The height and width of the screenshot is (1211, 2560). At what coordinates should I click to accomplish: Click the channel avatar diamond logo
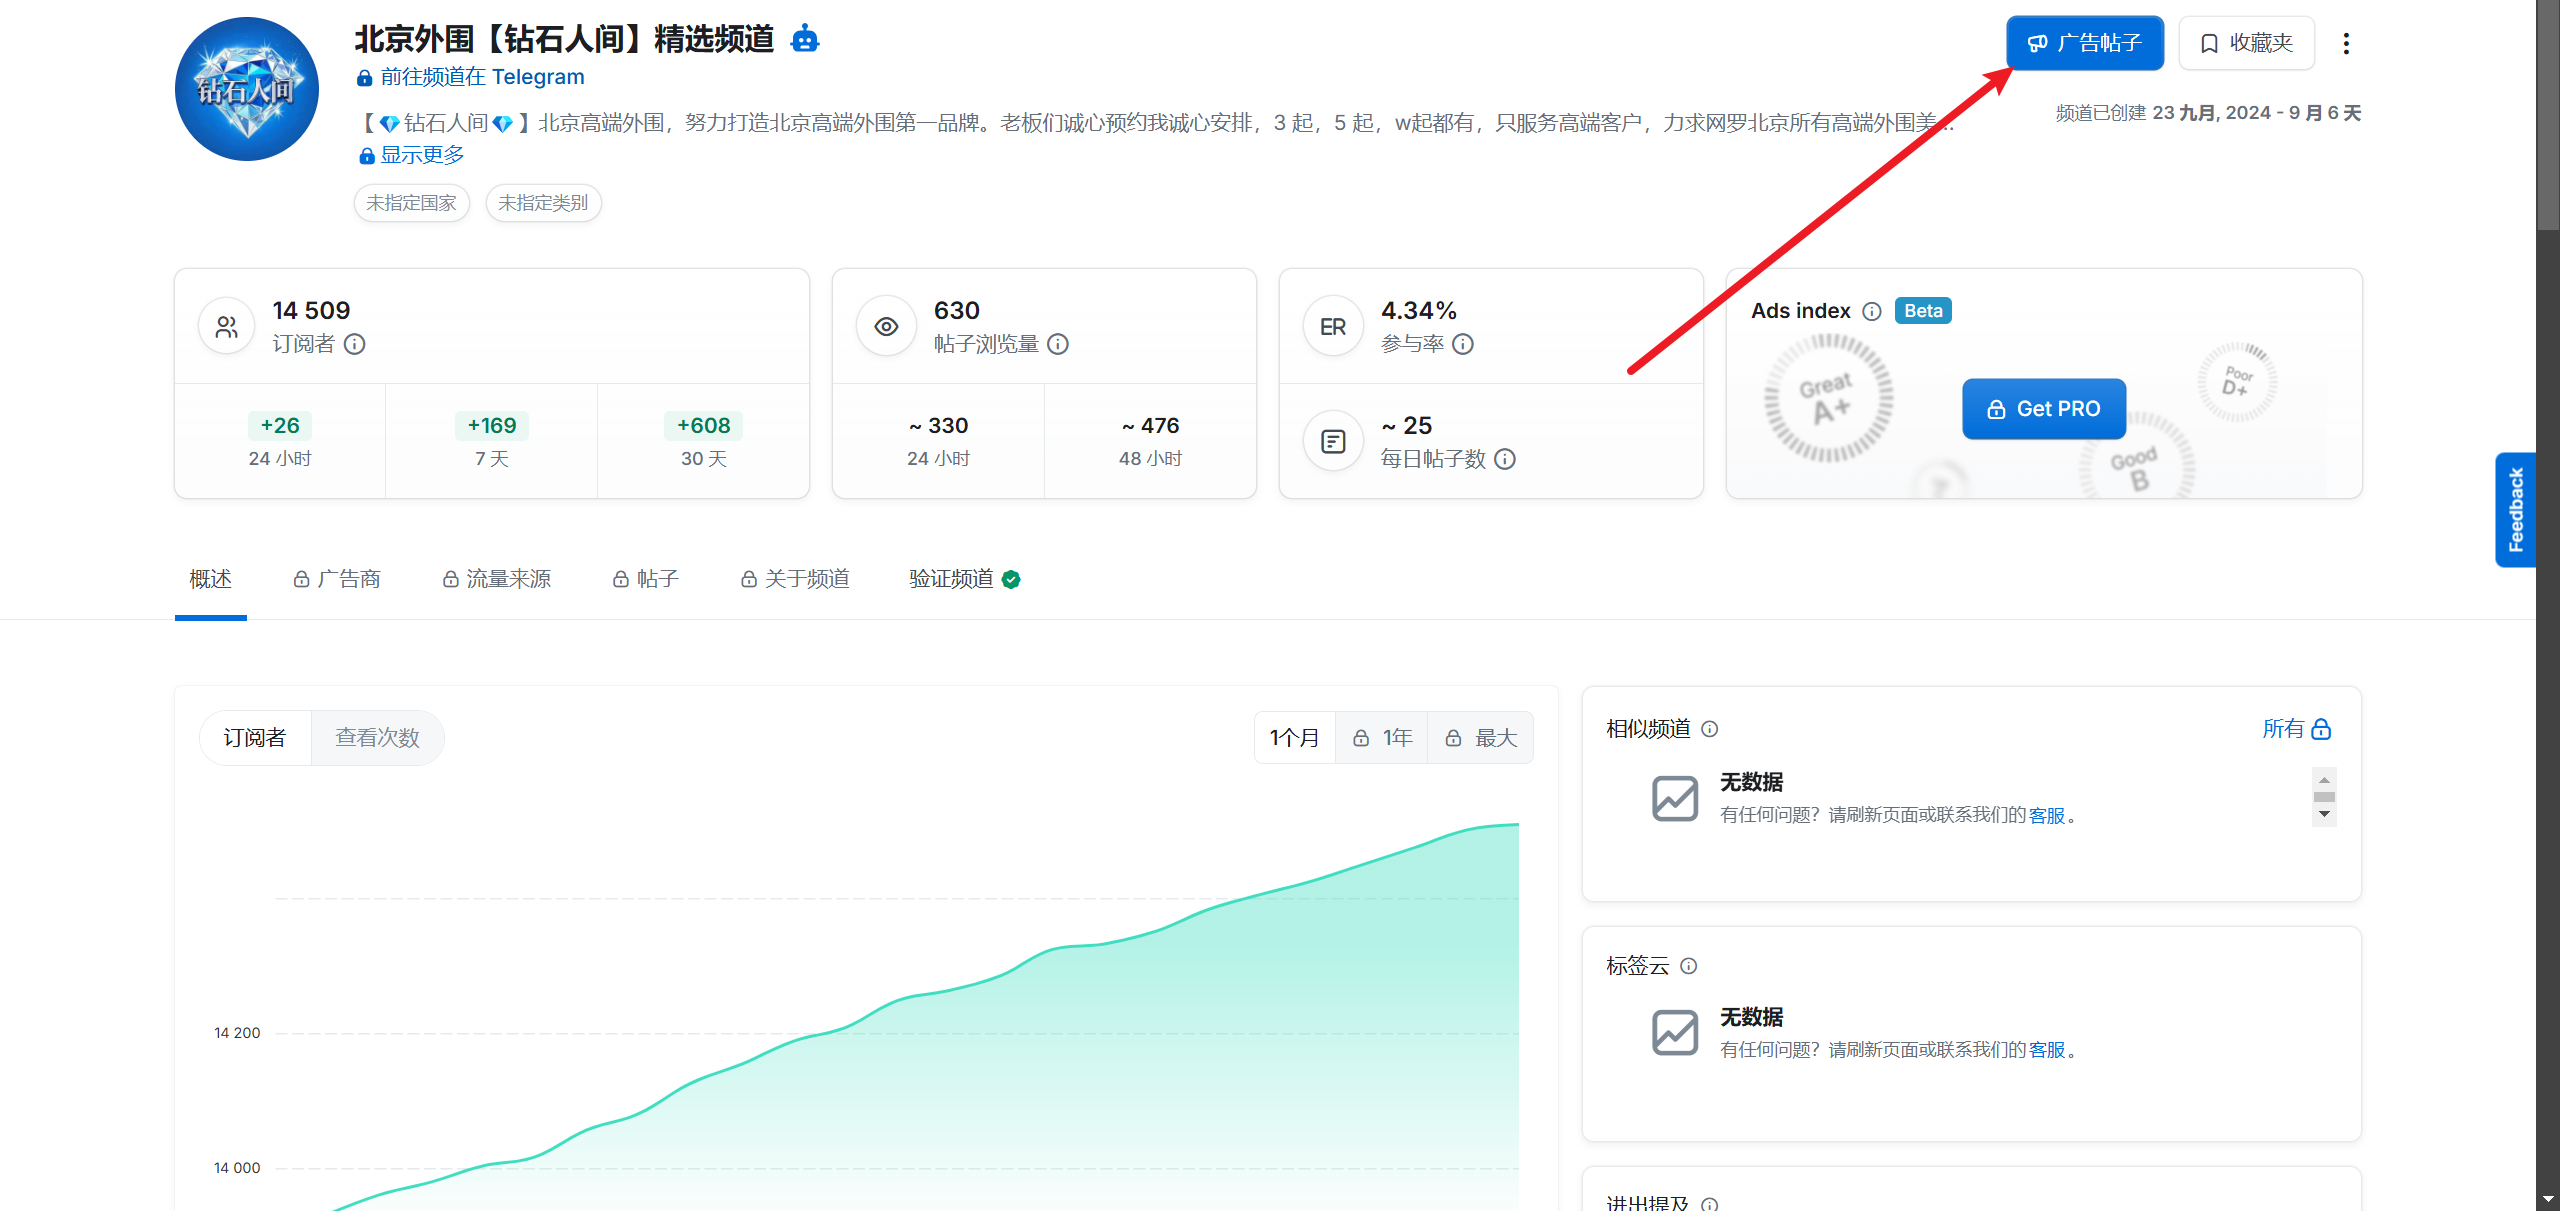(247, 89)
